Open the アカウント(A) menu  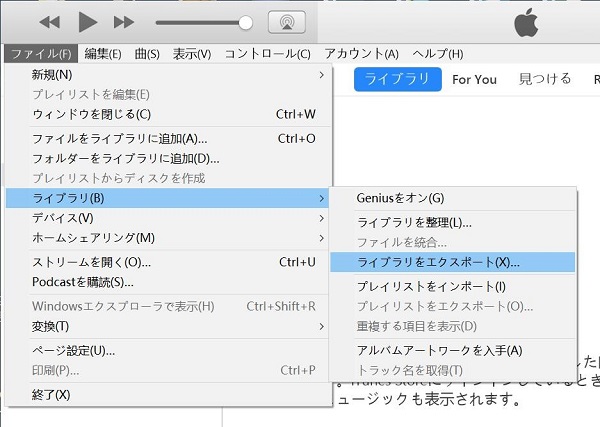tap(362, 54)
